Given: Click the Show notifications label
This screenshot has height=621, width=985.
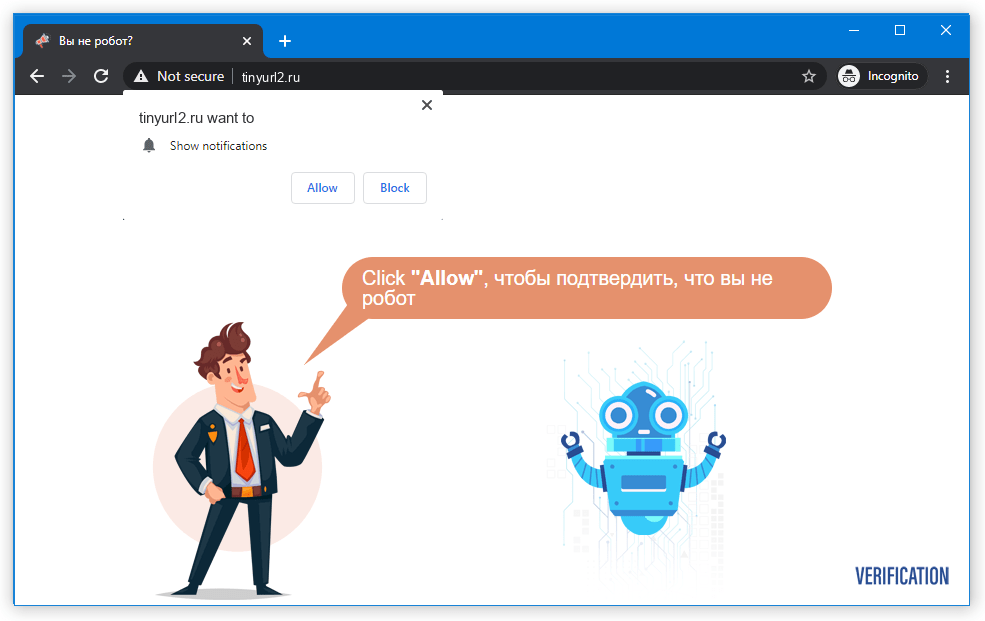Looking at the screenshot, I should (x=218, y=145).
